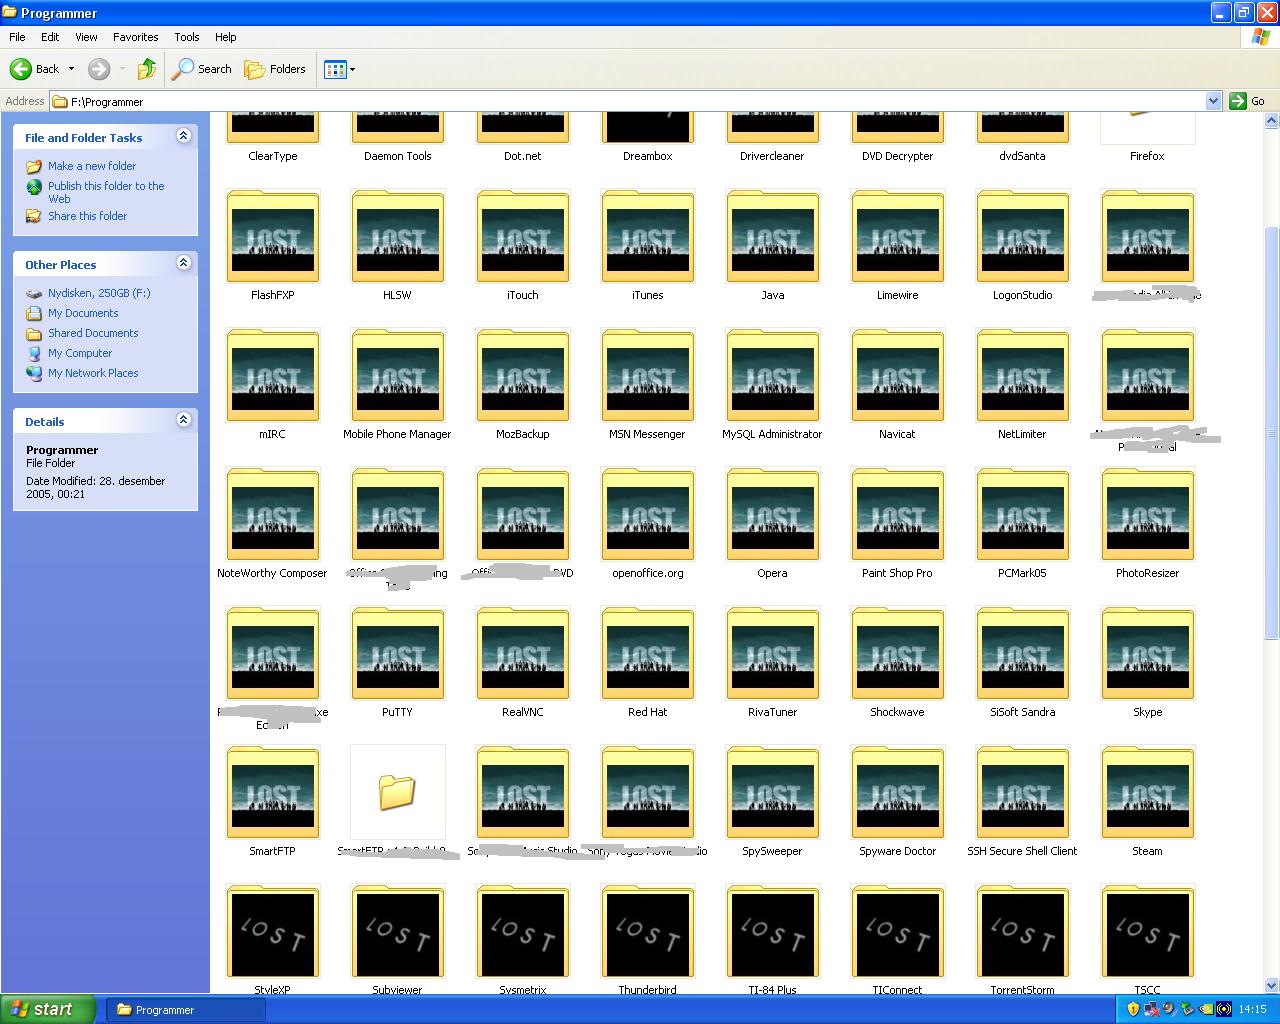The width and height of the screenshot is (1280, 1024).
Task: Open Shared Documents link
Action: (x=93, y=333)
